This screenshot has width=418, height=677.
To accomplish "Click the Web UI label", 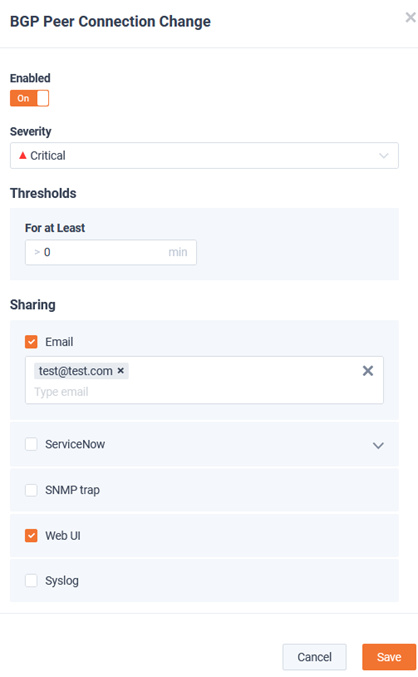I will (x=63, y=536).
